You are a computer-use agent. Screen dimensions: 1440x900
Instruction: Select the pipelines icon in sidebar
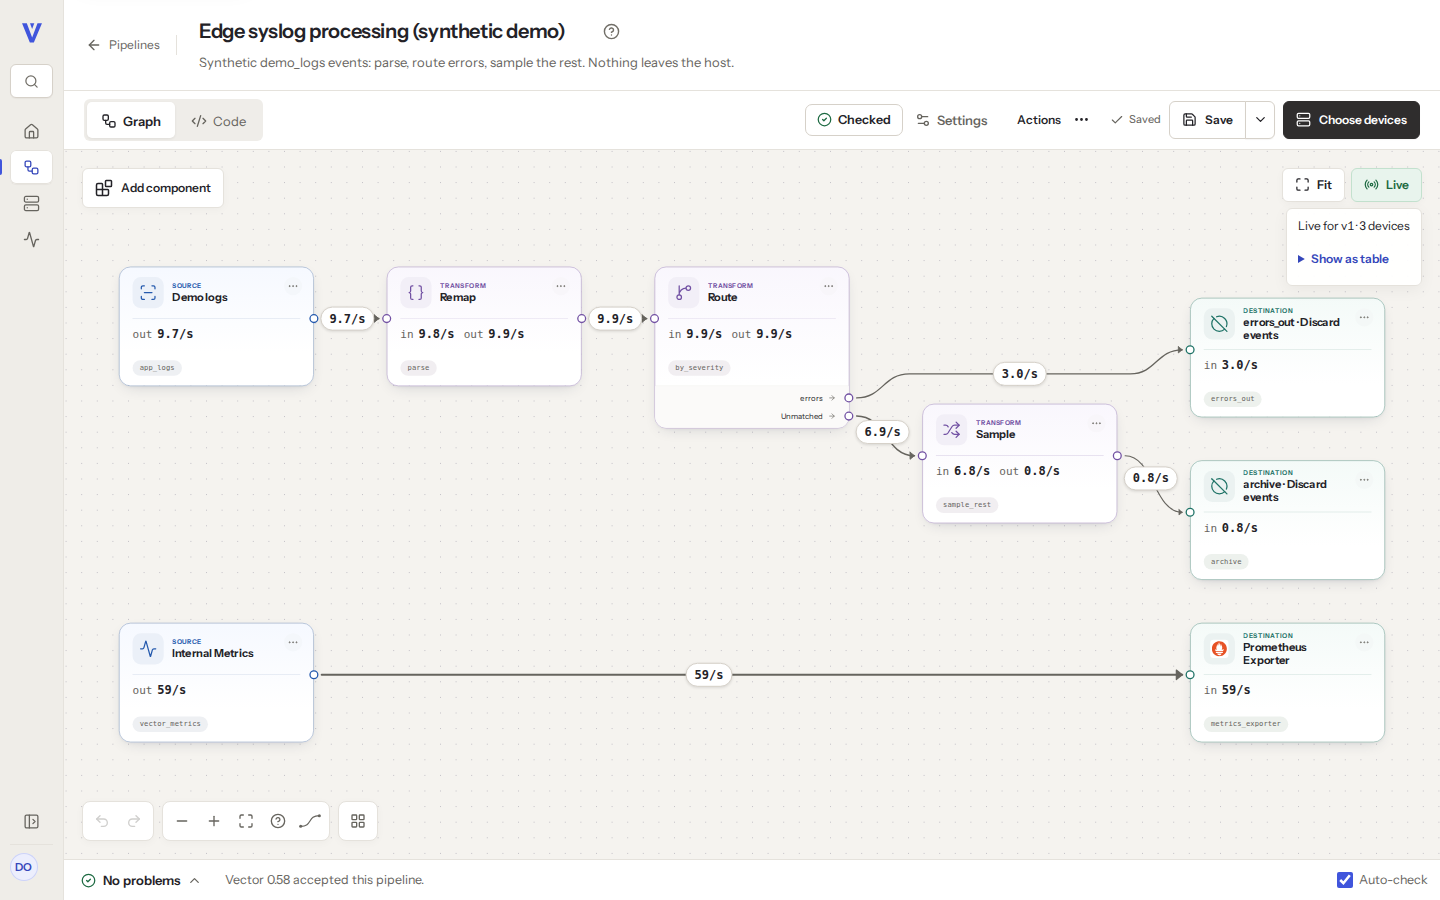[x=32, y=168]
